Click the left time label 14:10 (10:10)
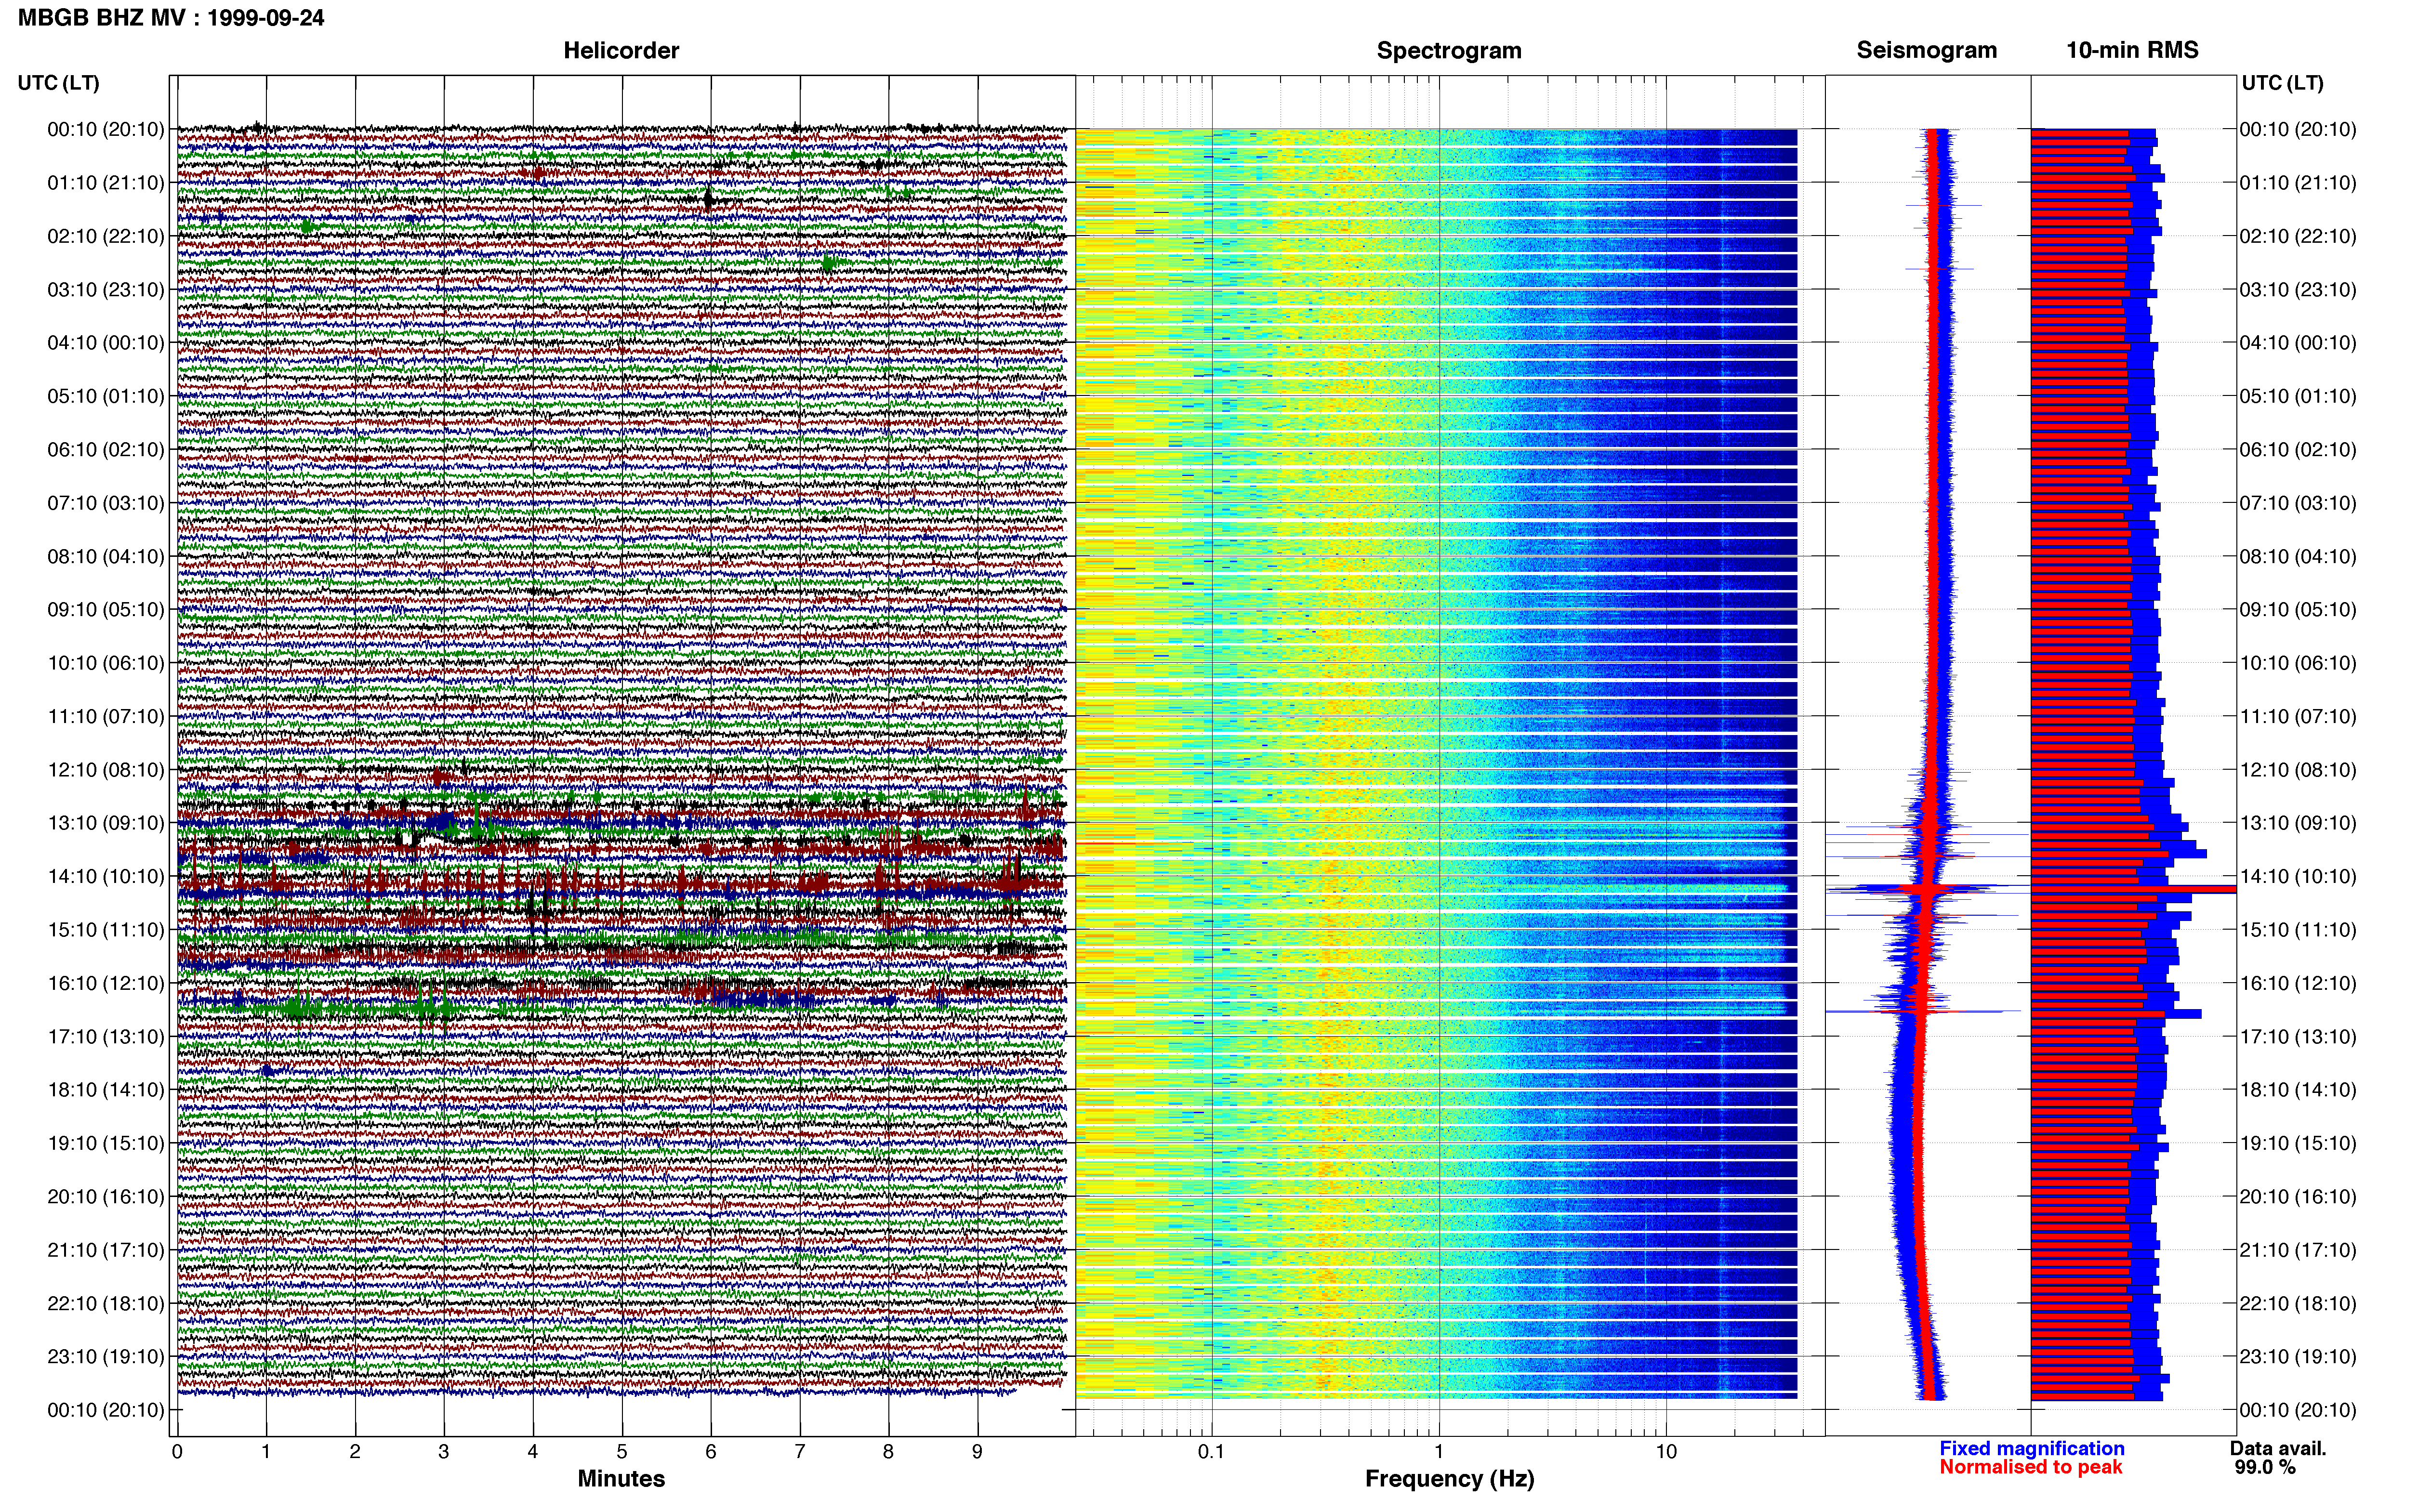Screen dimensions: 2418x1512 pos(106,876)
